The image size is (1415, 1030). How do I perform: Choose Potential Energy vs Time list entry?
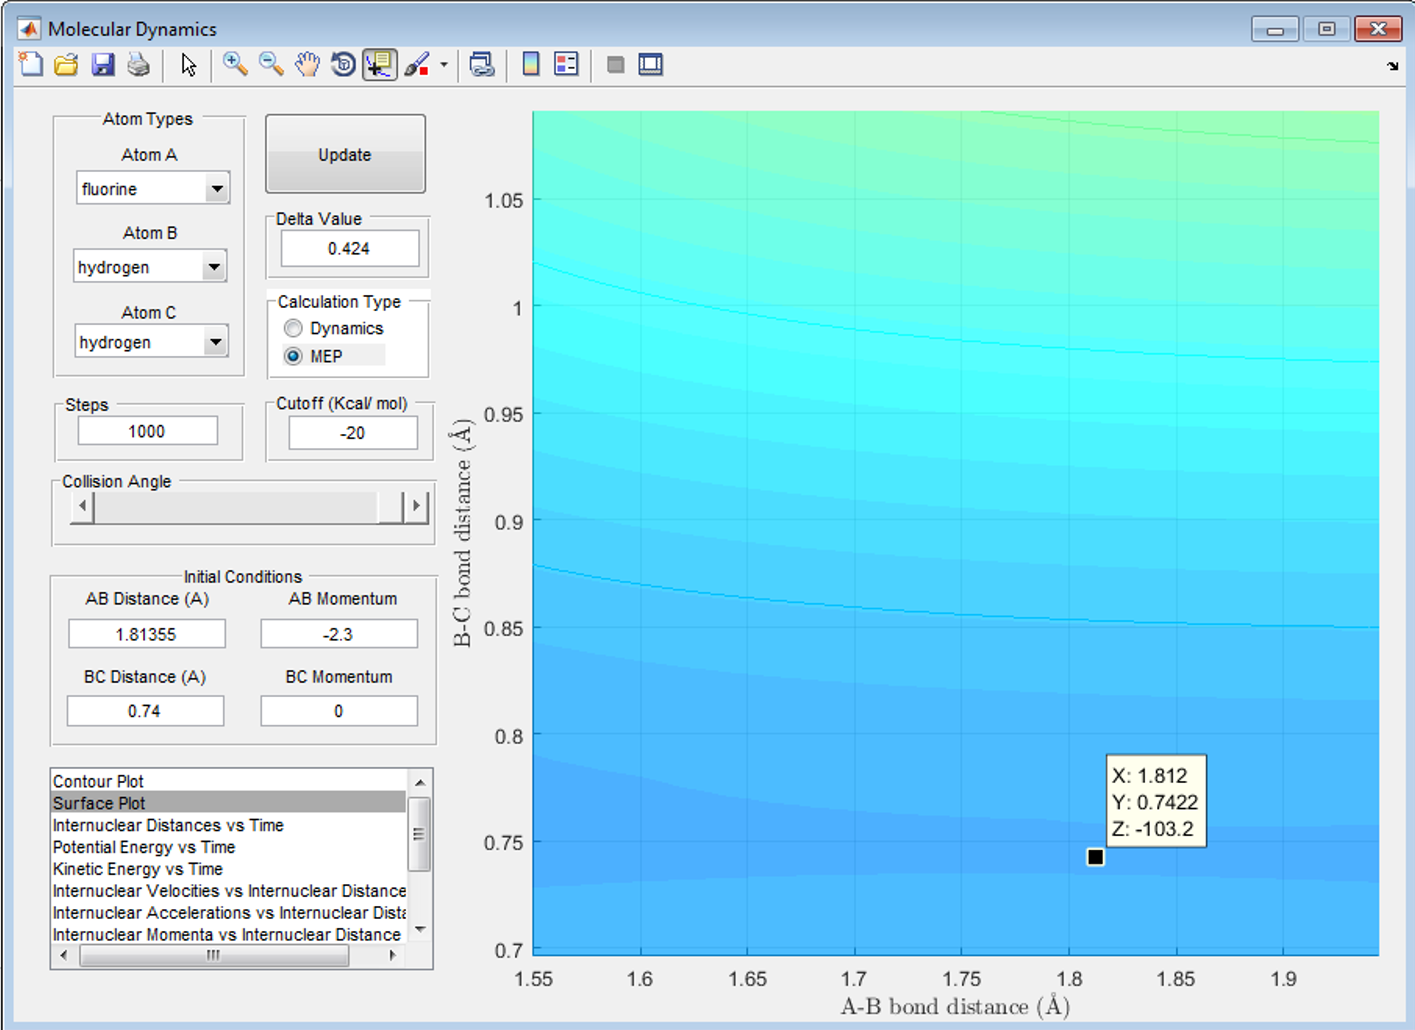[x=144, y=847]
